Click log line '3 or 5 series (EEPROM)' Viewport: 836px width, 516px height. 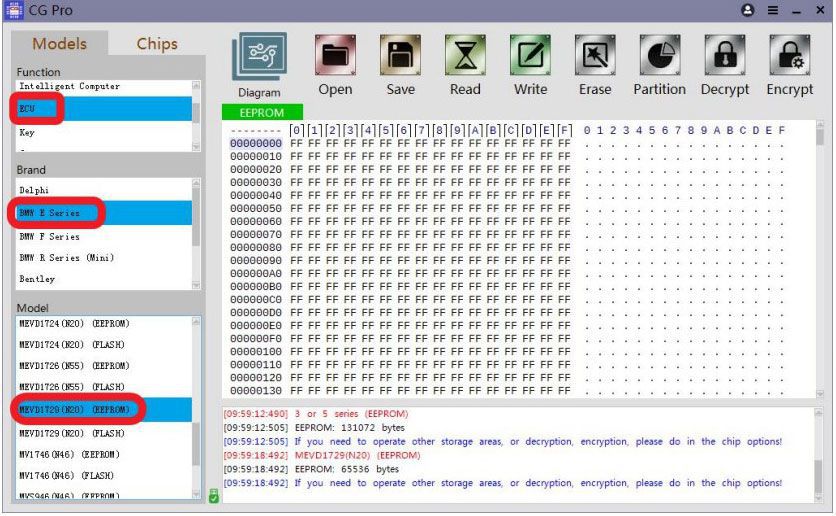pyautogui.click(x=351, y=414)
